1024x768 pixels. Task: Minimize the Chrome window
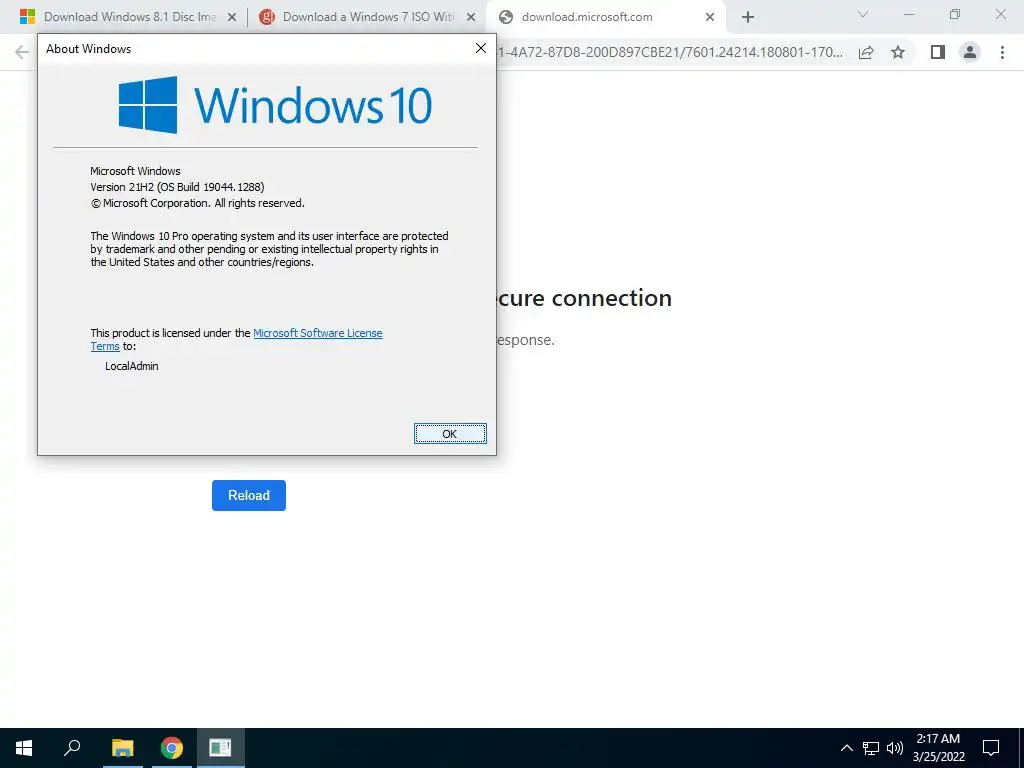[909, 14]
